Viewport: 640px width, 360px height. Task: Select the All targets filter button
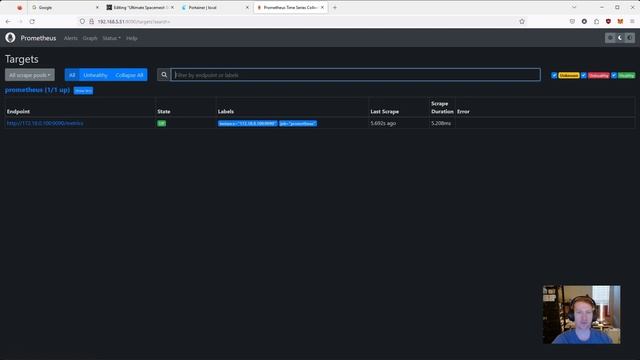[x=72, y=75]
